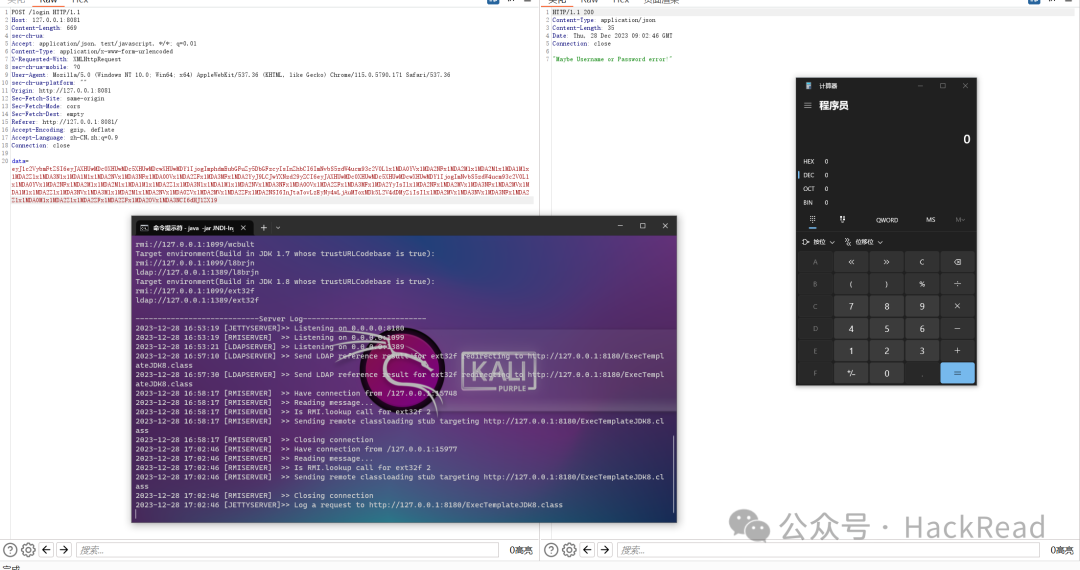
Task: Click the "Content-Type: application/x-www-form-urlencoded" header
Action: [x=92, y=51]
